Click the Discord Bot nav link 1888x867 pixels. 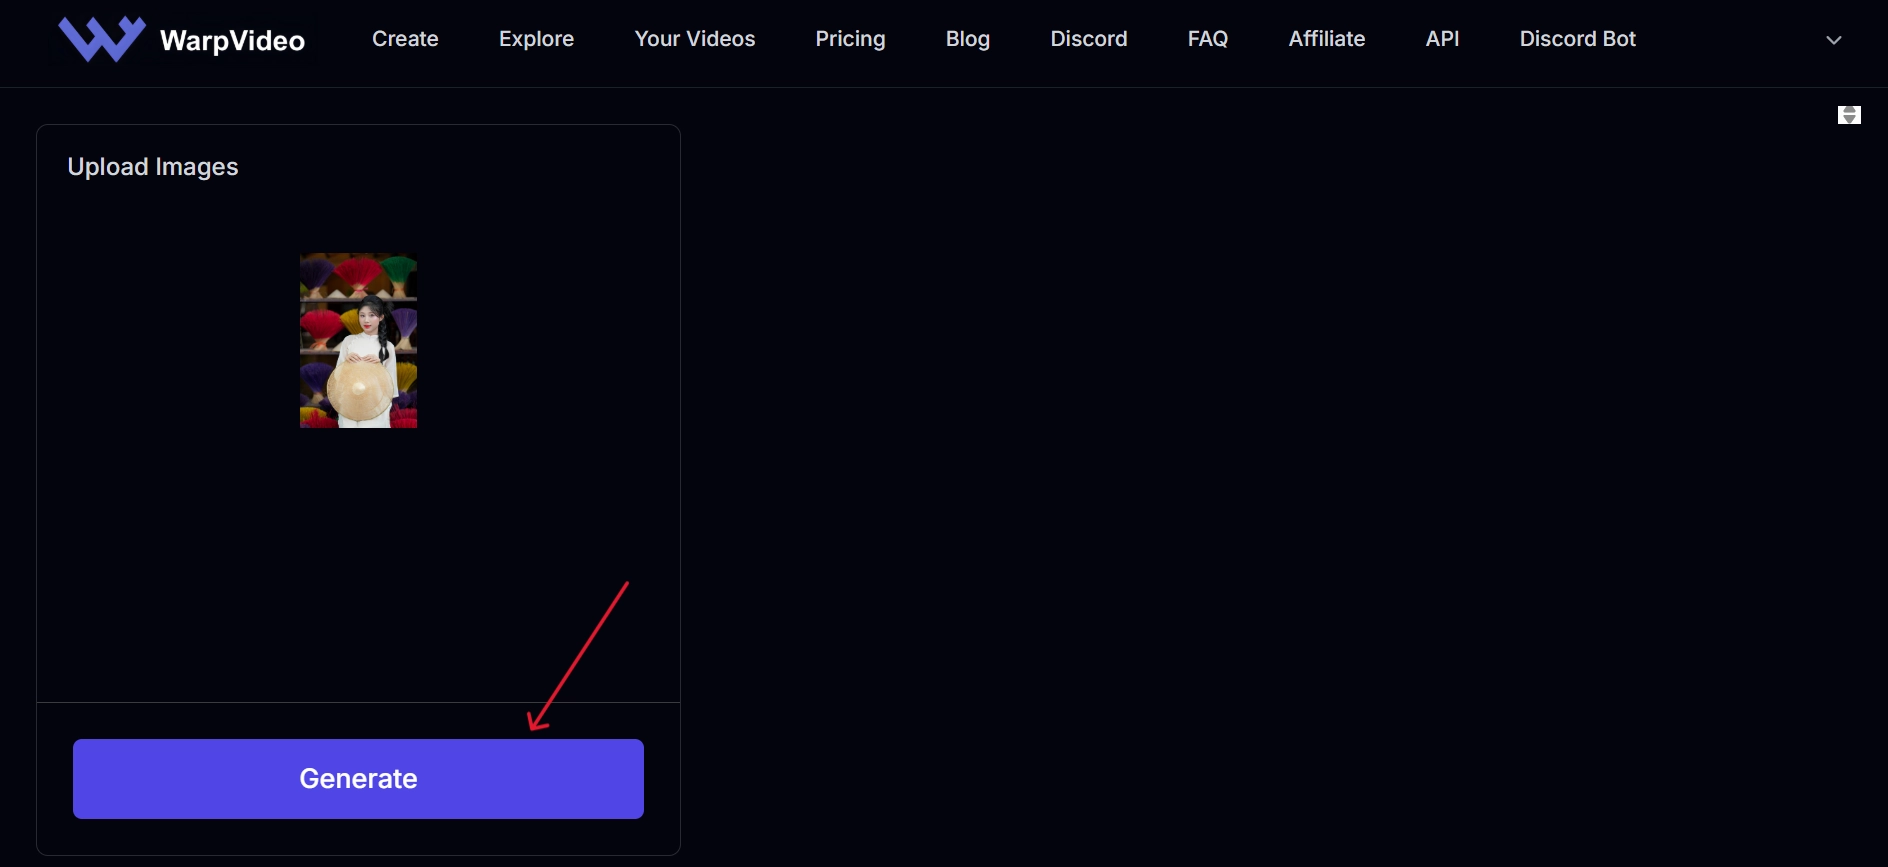click(x=1577, y=39)
